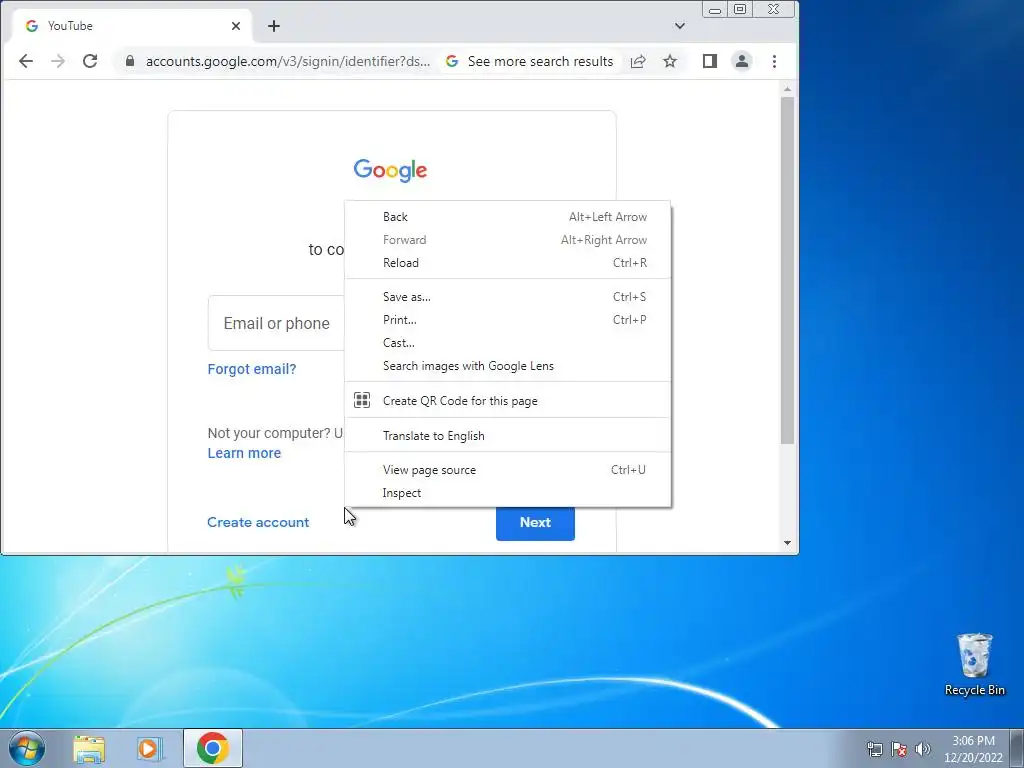Choose Search images with Google Lens
1024x768 pixels.
point(507,366)
